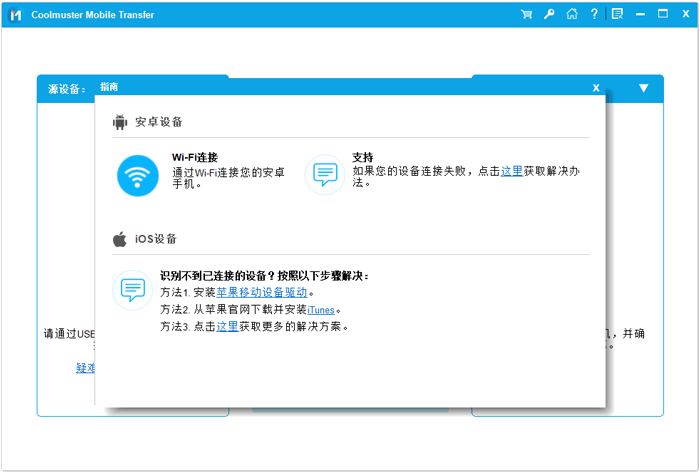
Task: Click the key registration icon
Action: 549,14
